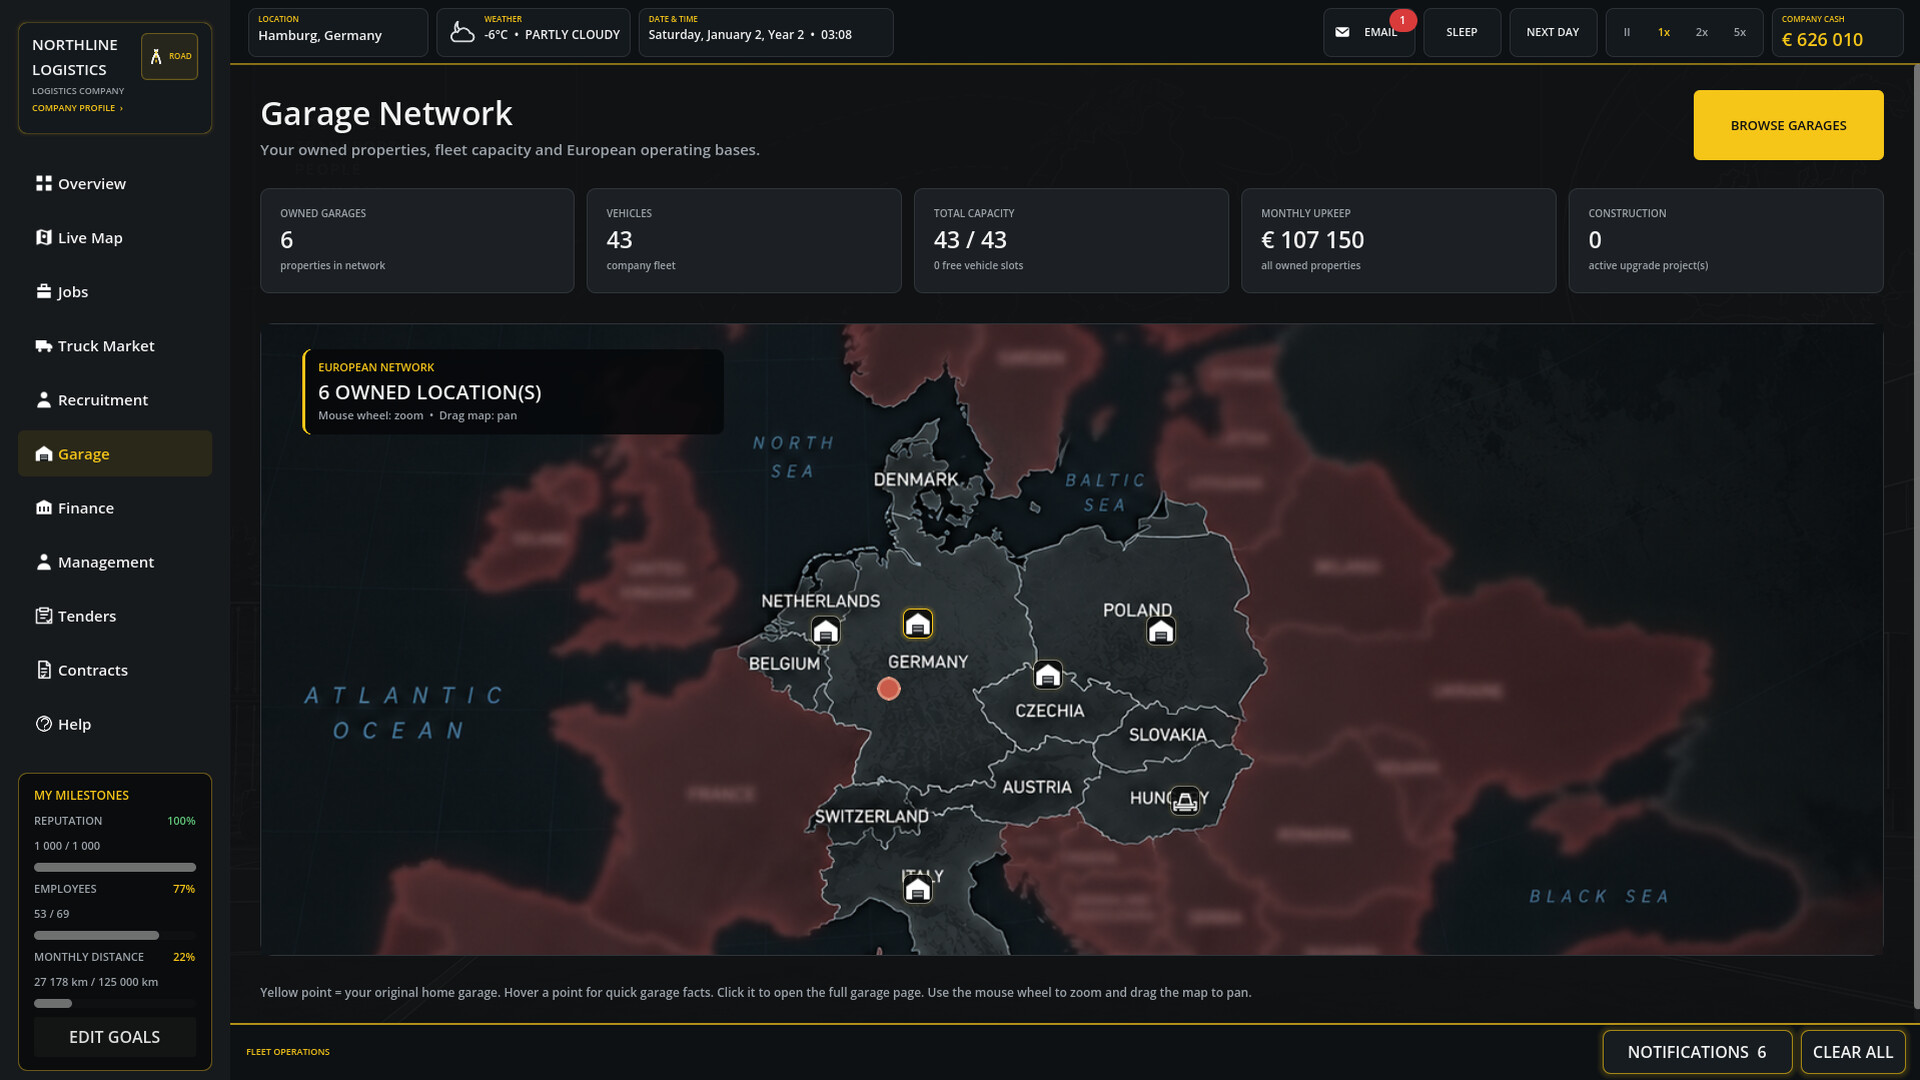Open the Overview page from sidebar

[x=115, y=184]
